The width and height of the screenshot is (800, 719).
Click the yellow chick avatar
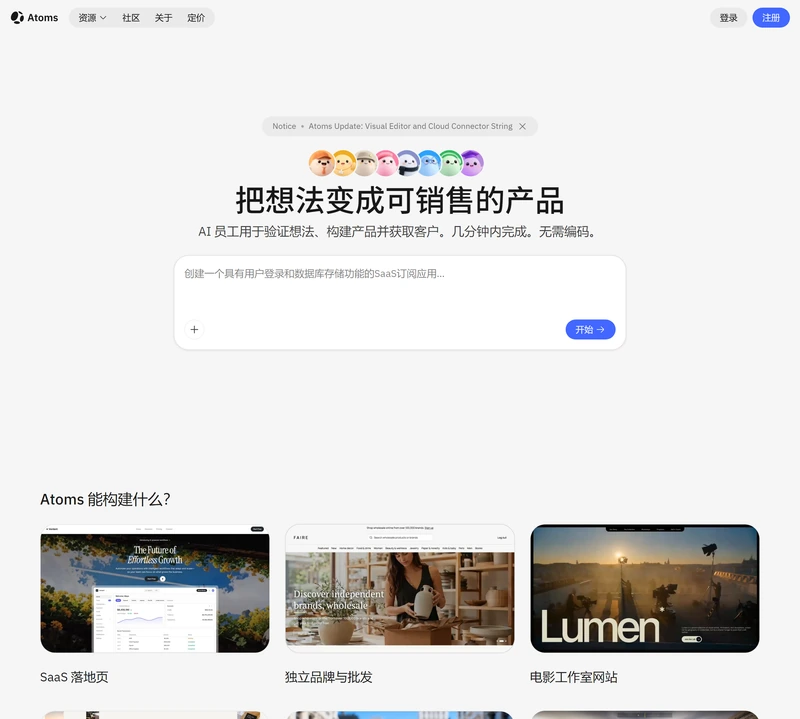344,163
